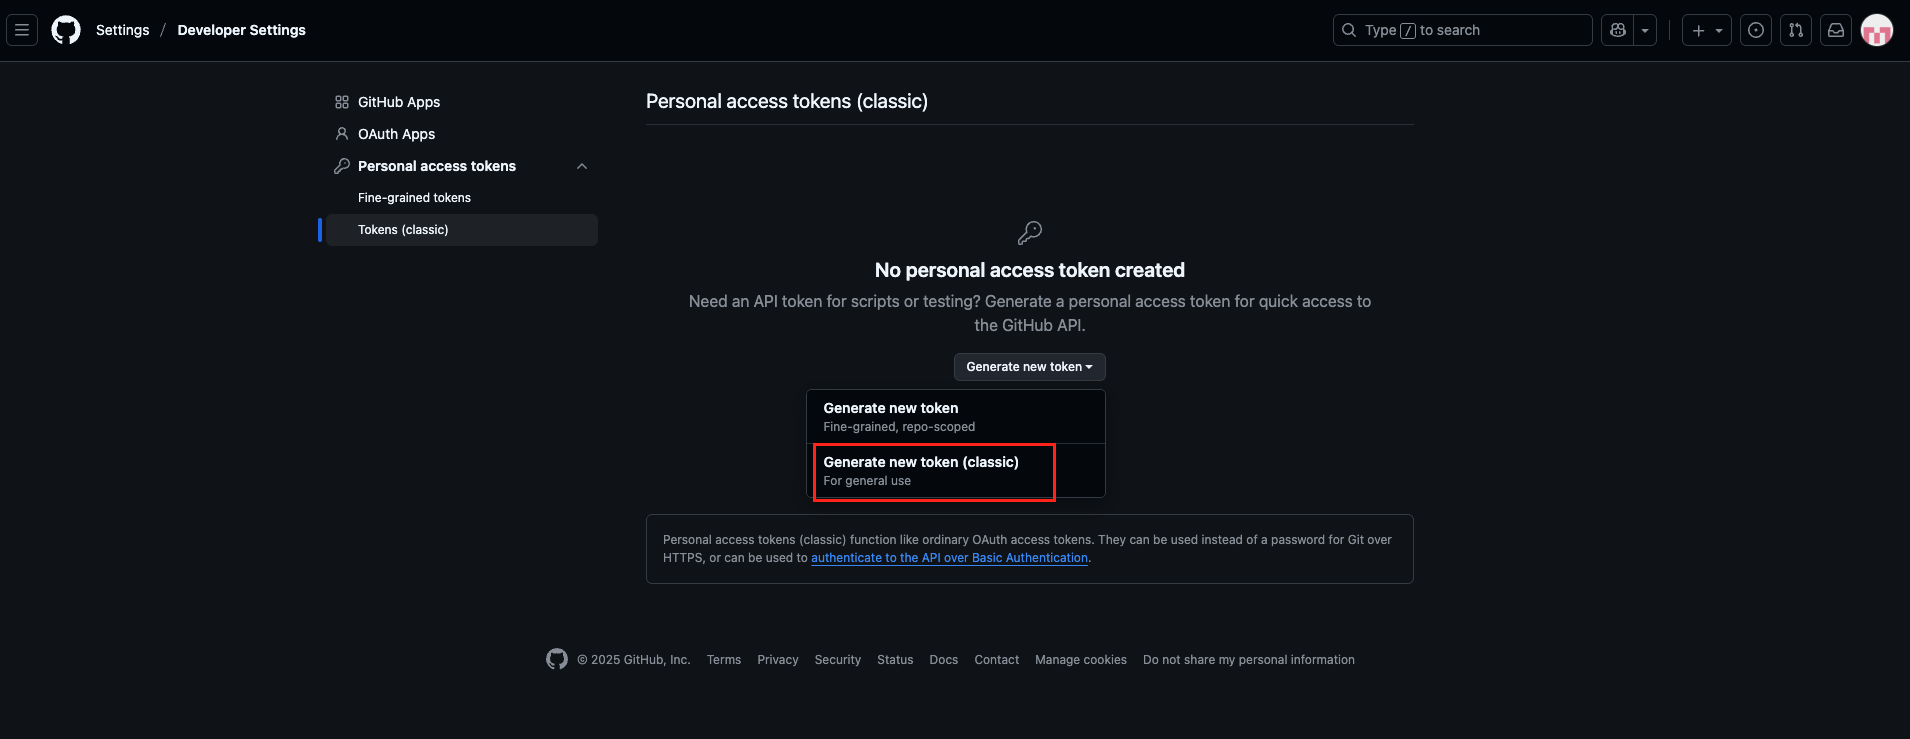Click the GitHub logo homepage icon
Screen dimensions: 1910x739
tap(66, 30)
